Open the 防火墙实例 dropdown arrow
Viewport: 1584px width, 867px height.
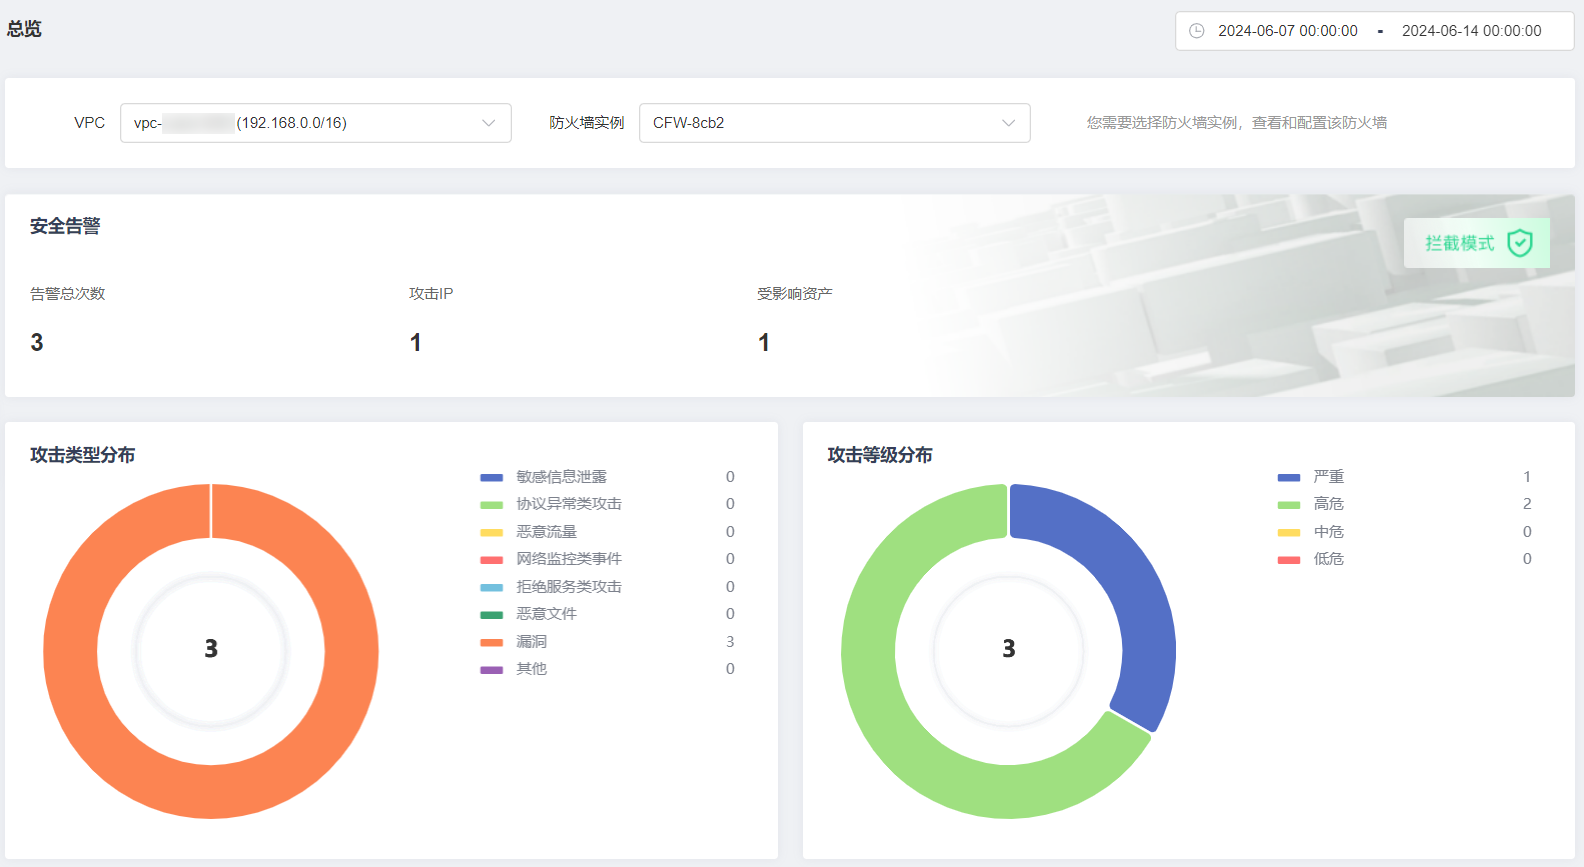click(x=1008, y=123)
